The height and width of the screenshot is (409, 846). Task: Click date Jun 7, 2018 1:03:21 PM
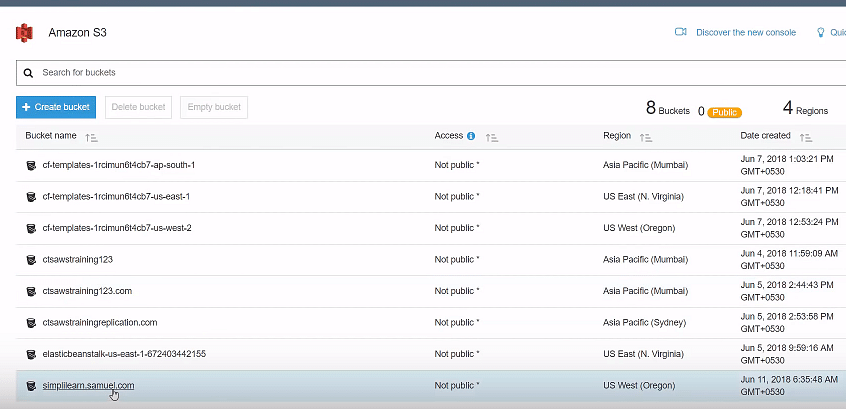point(789,165)
